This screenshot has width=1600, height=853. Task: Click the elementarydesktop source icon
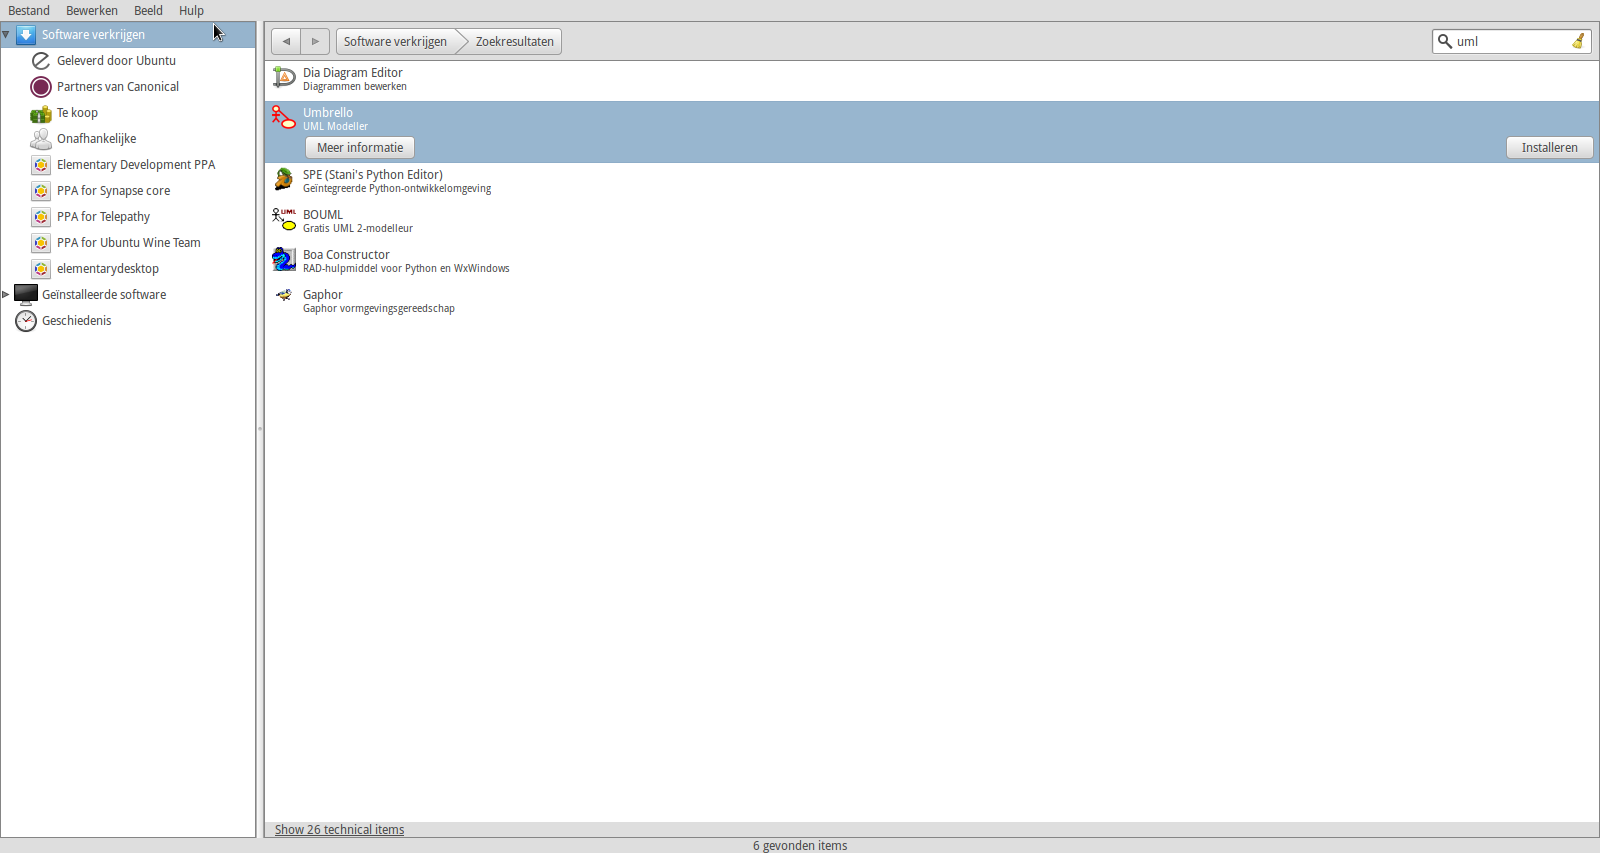pos(41,269)
